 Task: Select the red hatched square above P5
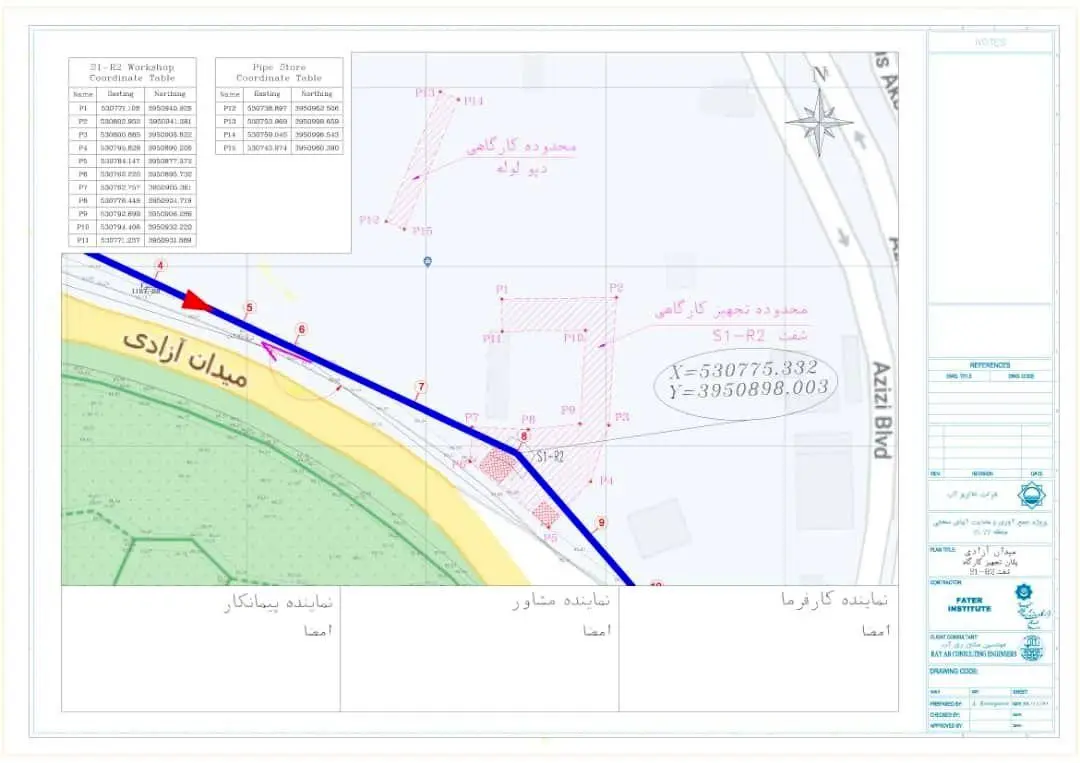coord(545,513)
